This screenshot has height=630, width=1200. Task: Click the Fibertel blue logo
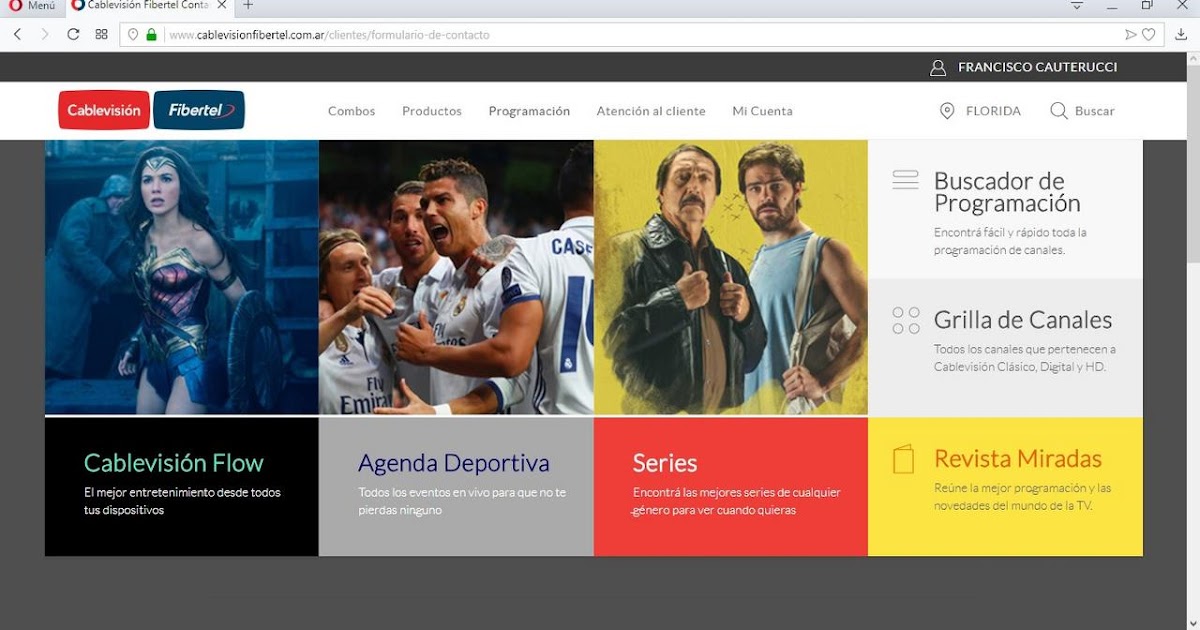(199, 111)
